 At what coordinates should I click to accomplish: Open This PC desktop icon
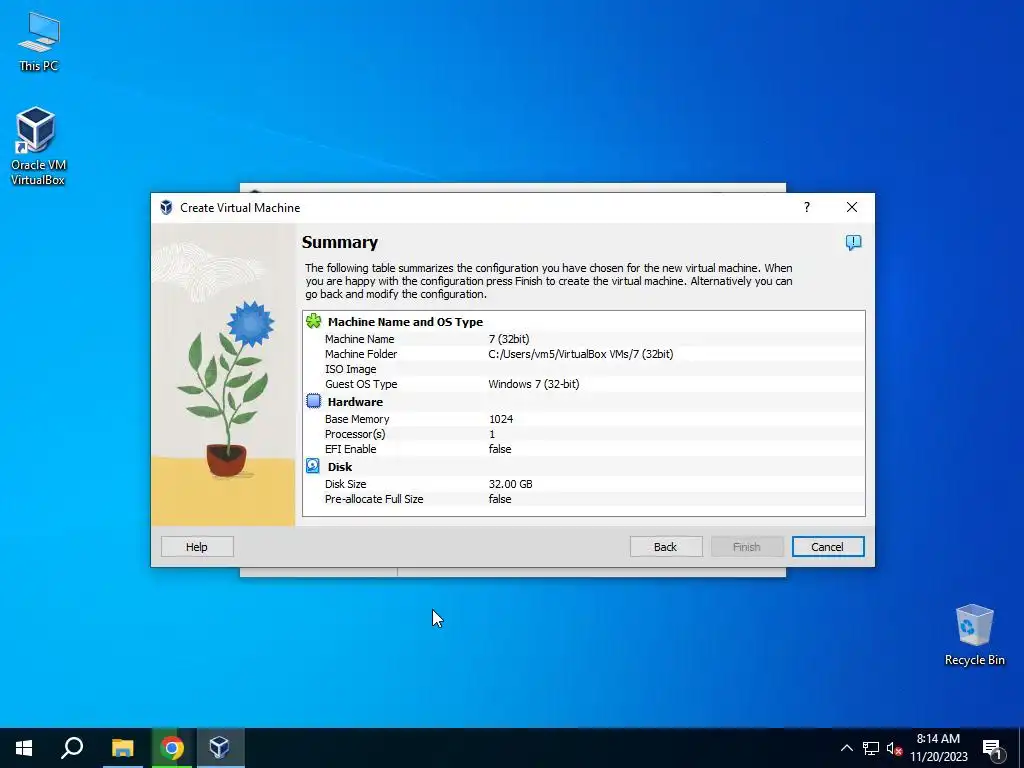39,42
